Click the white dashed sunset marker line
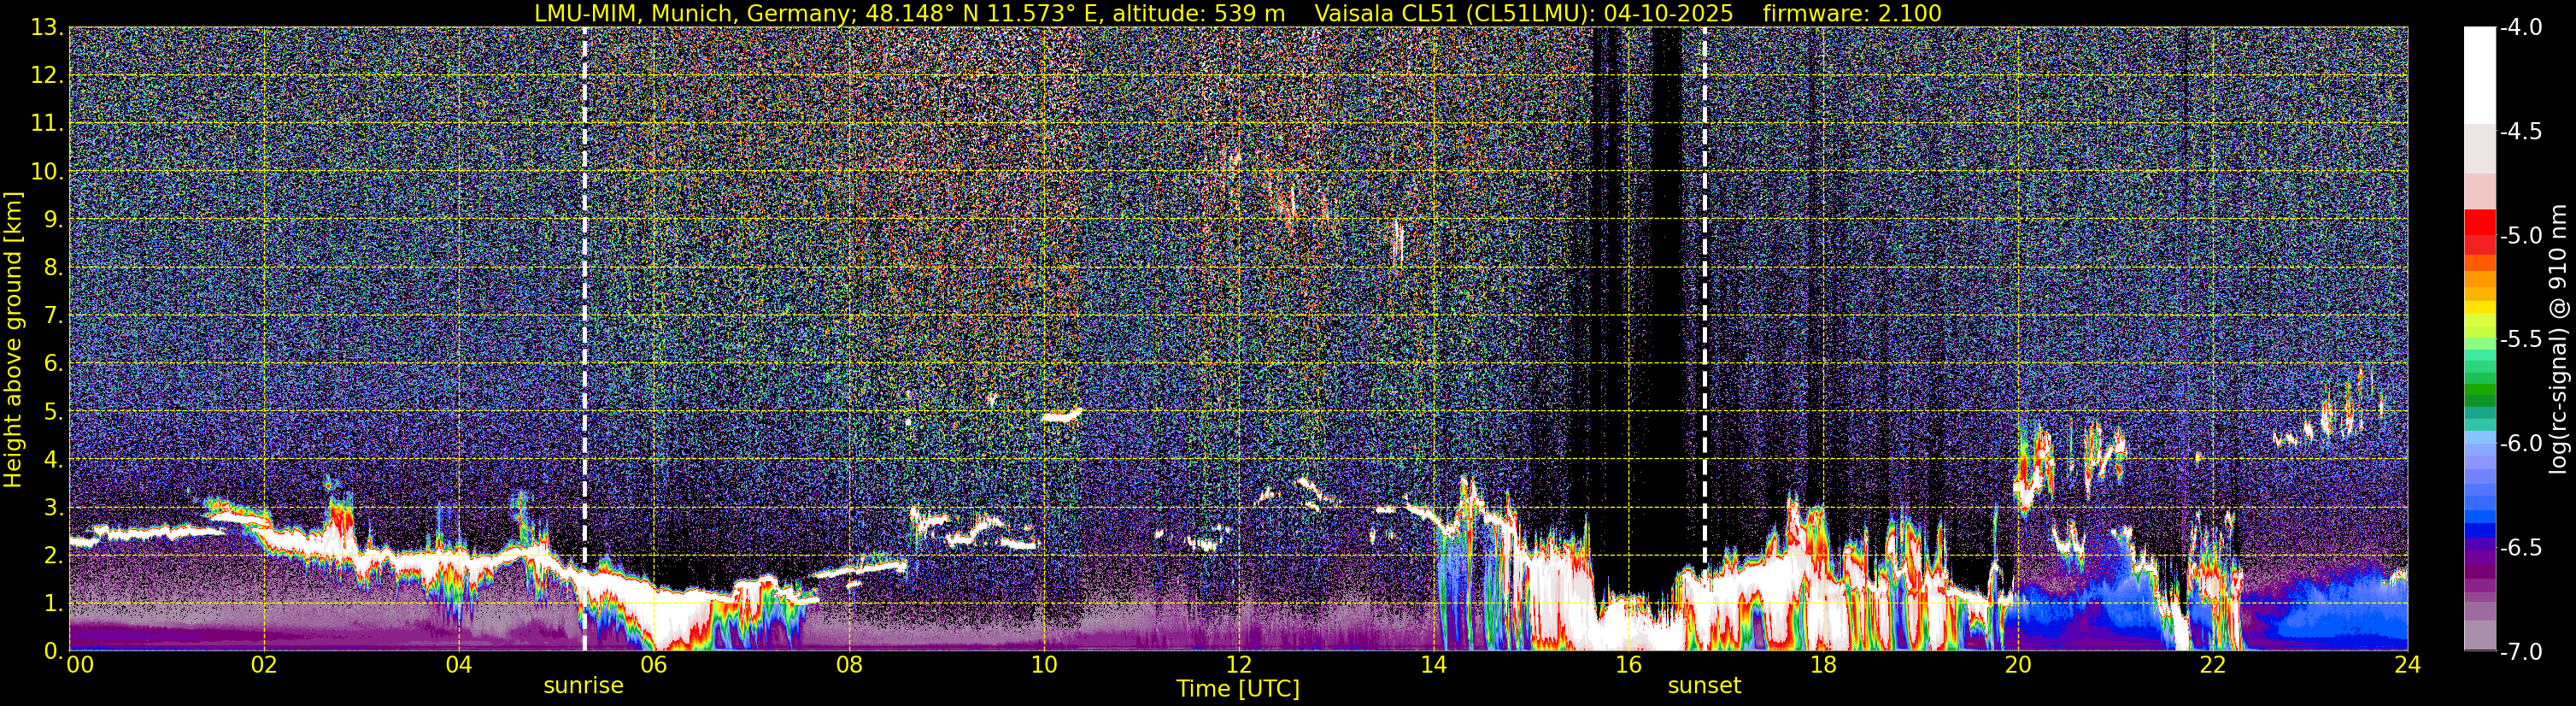Viewport: 2576px width, 706px height. (x=1705, y=339)
